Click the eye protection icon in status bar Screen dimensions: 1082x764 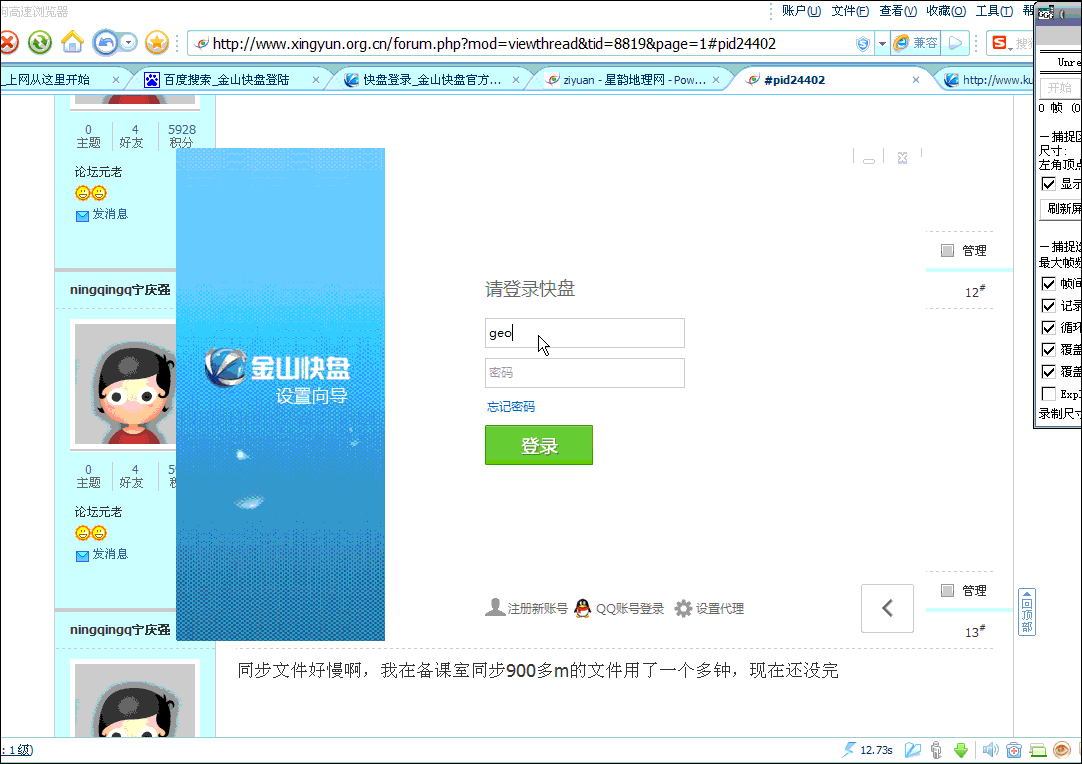click(x=1061, y=750)
